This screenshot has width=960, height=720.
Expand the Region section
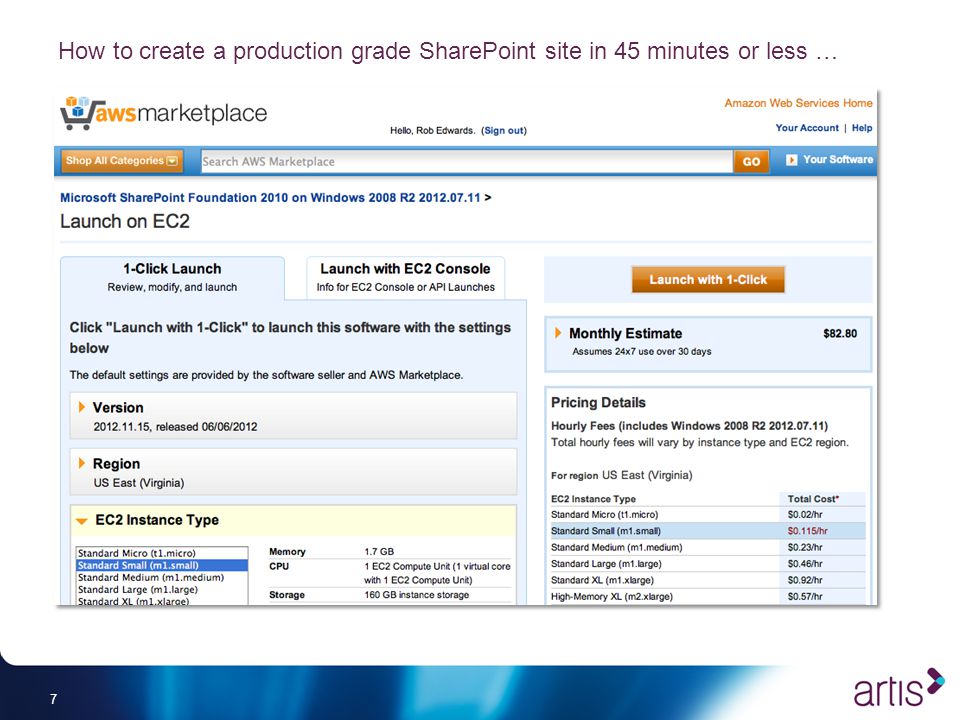[81, 463]
